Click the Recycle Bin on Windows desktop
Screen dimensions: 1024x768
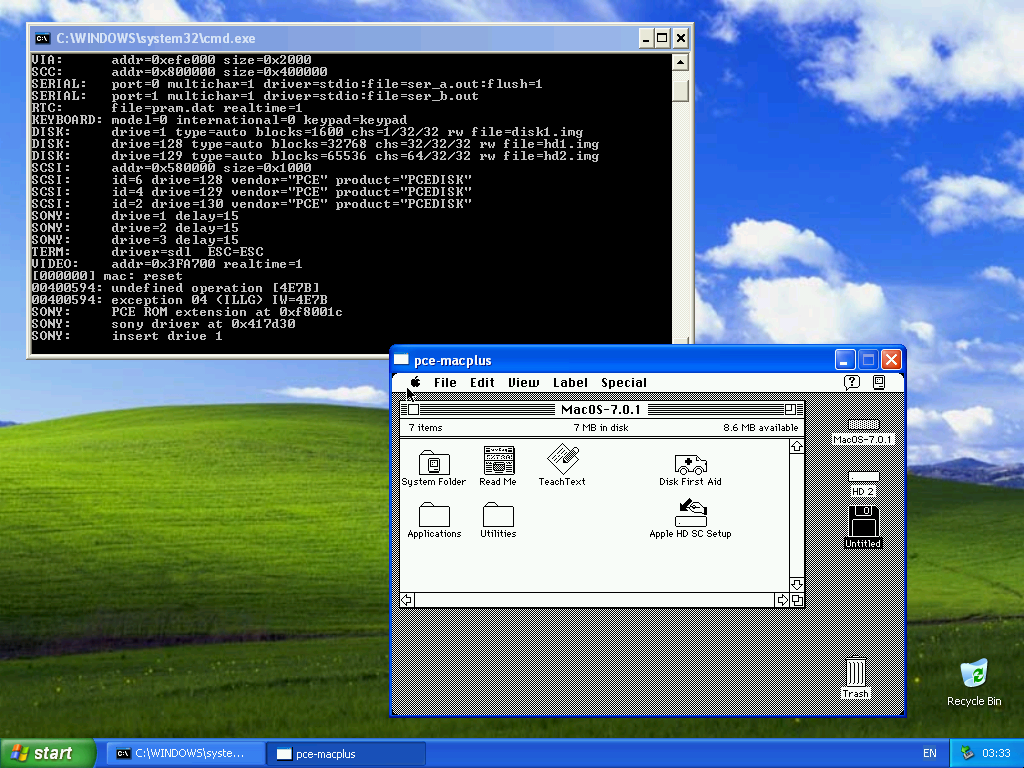(x=974, y=675)
